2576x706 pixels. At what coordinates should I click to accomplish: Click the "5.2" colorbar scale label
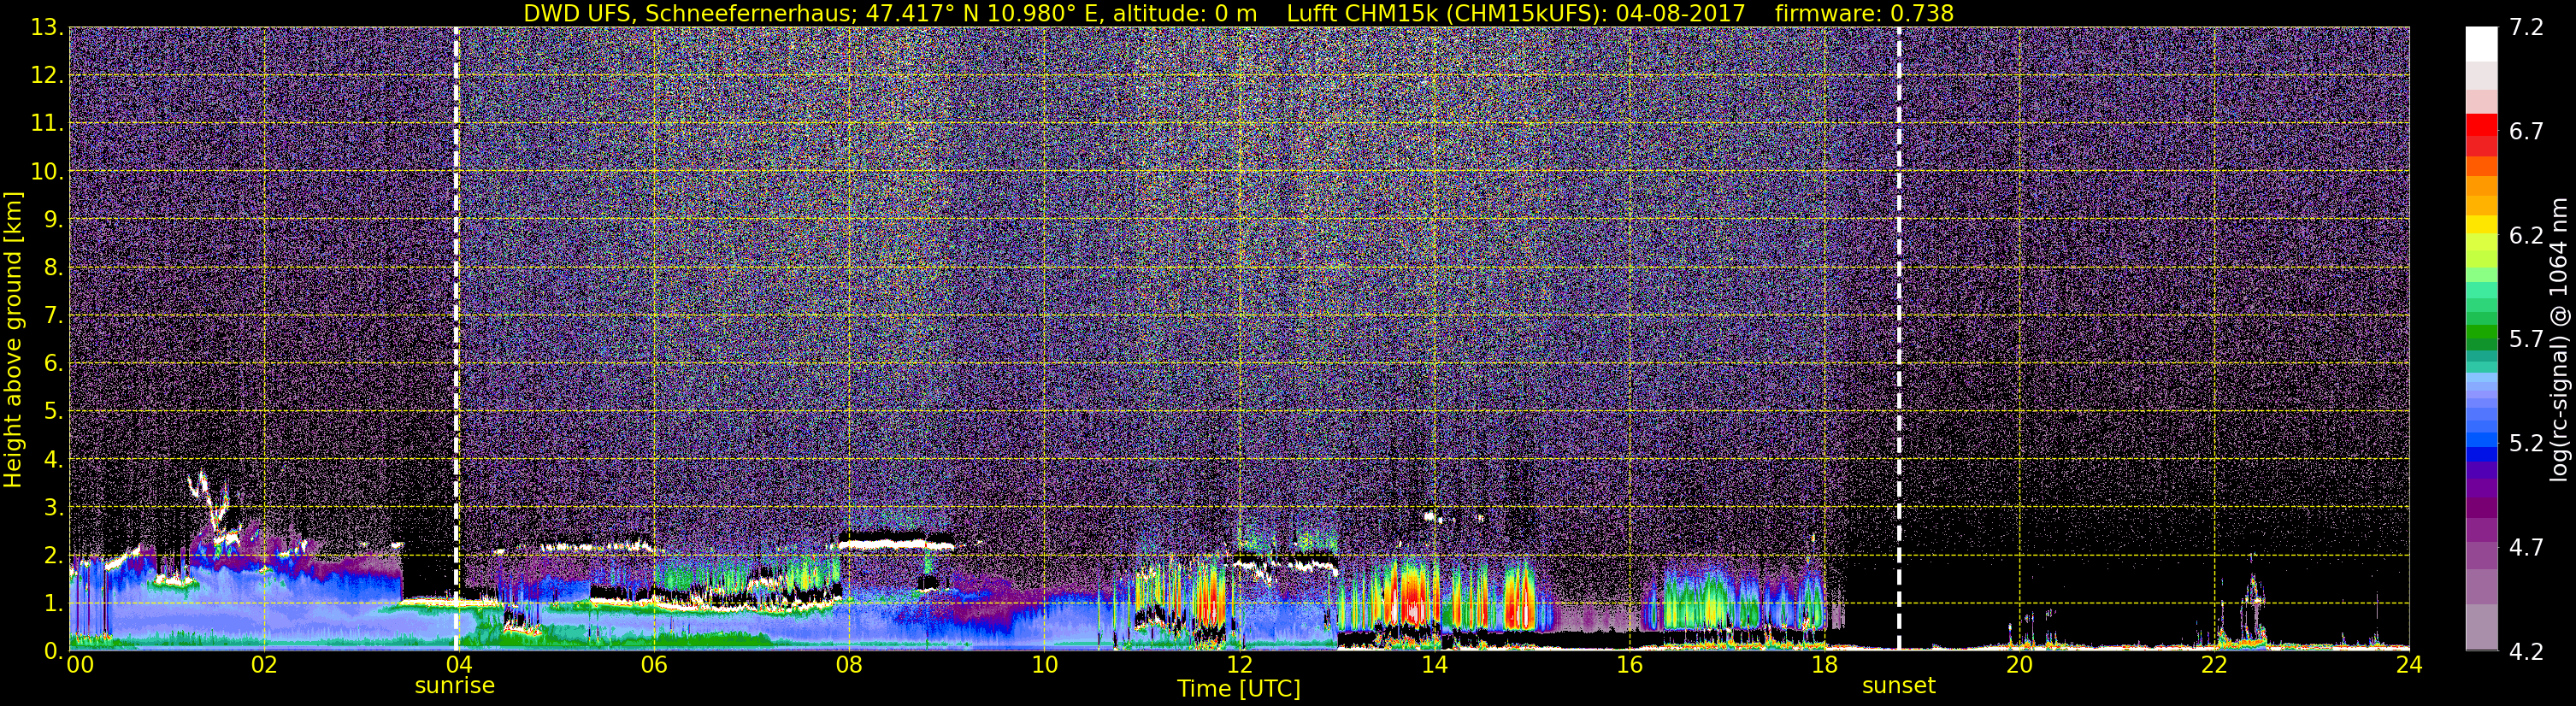(2526, 444)
